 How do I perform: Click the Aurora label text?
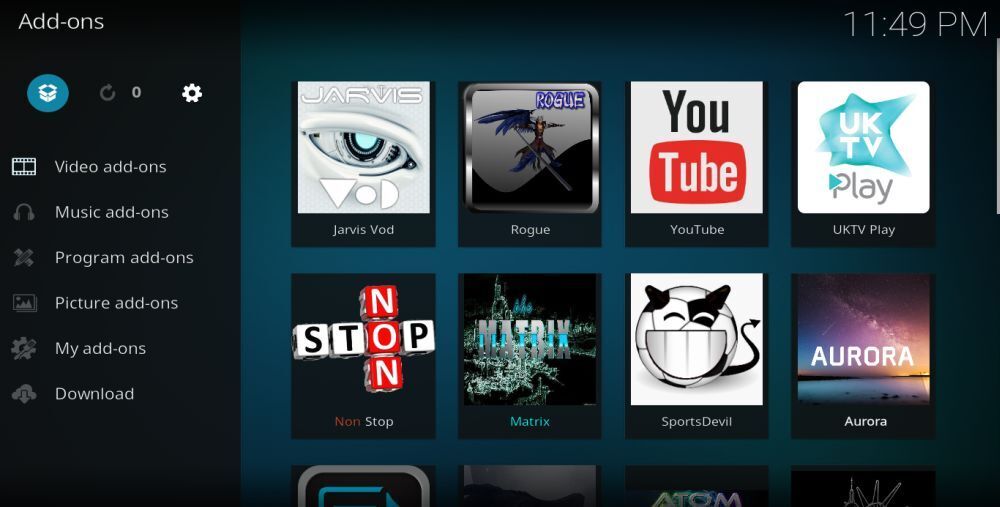click(865, 422)
